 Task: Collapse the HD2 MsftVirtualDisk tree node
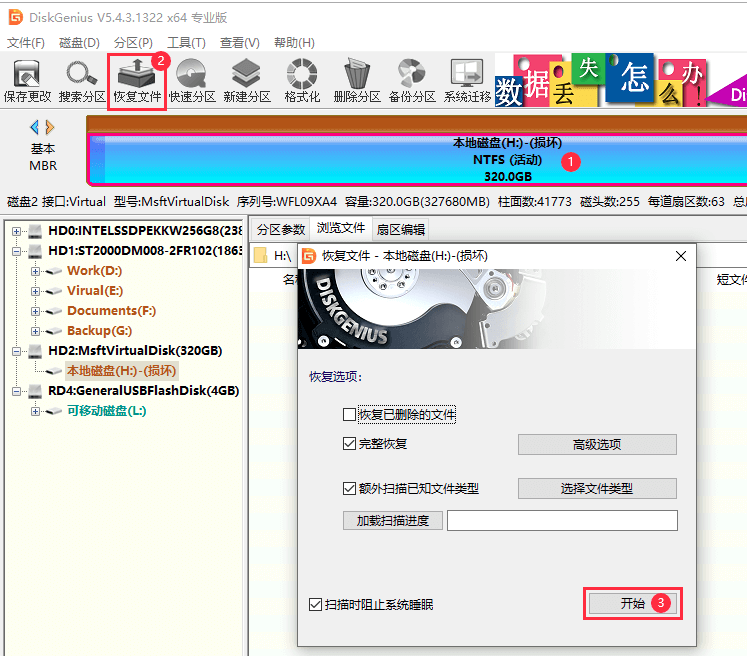17,352
